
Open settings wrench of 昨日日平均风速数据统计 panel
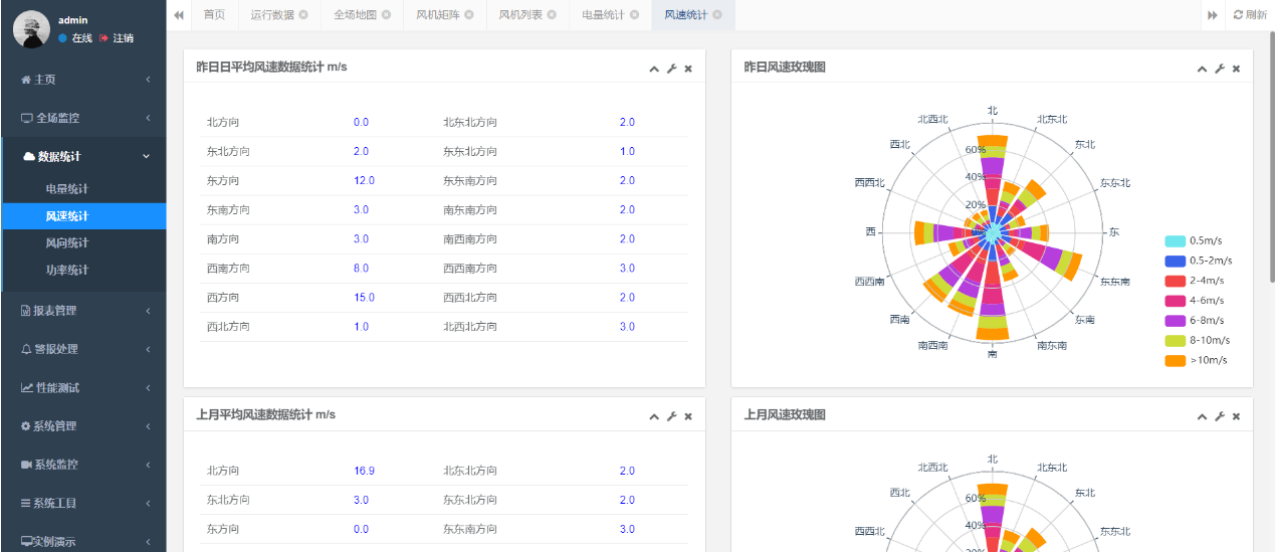(x=672, y=69)
